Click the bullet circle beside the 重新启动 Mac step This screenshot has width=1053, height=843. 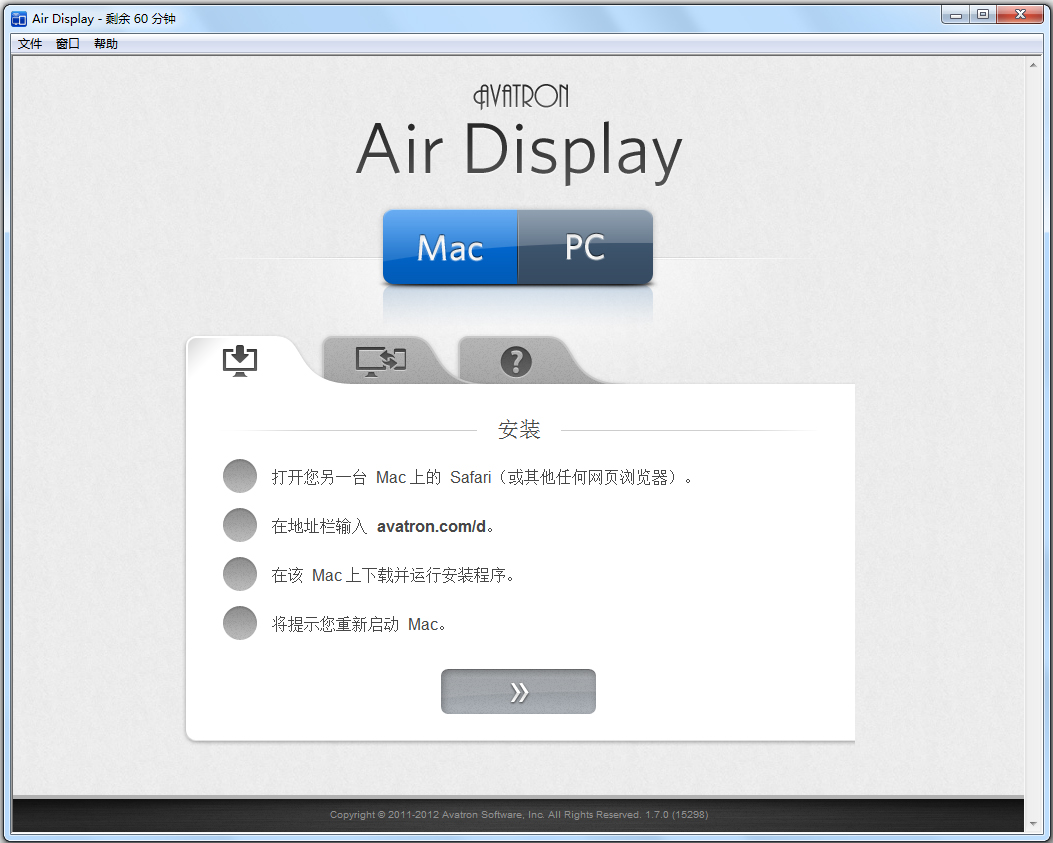point(240,624)
